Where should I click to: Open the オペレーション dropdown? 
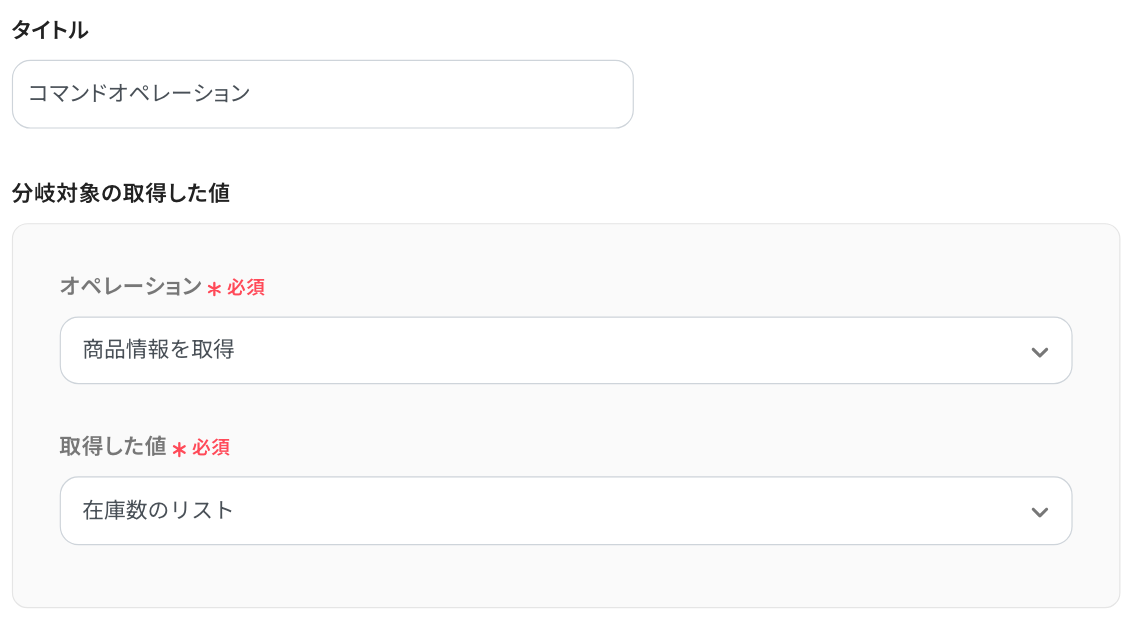565,351
